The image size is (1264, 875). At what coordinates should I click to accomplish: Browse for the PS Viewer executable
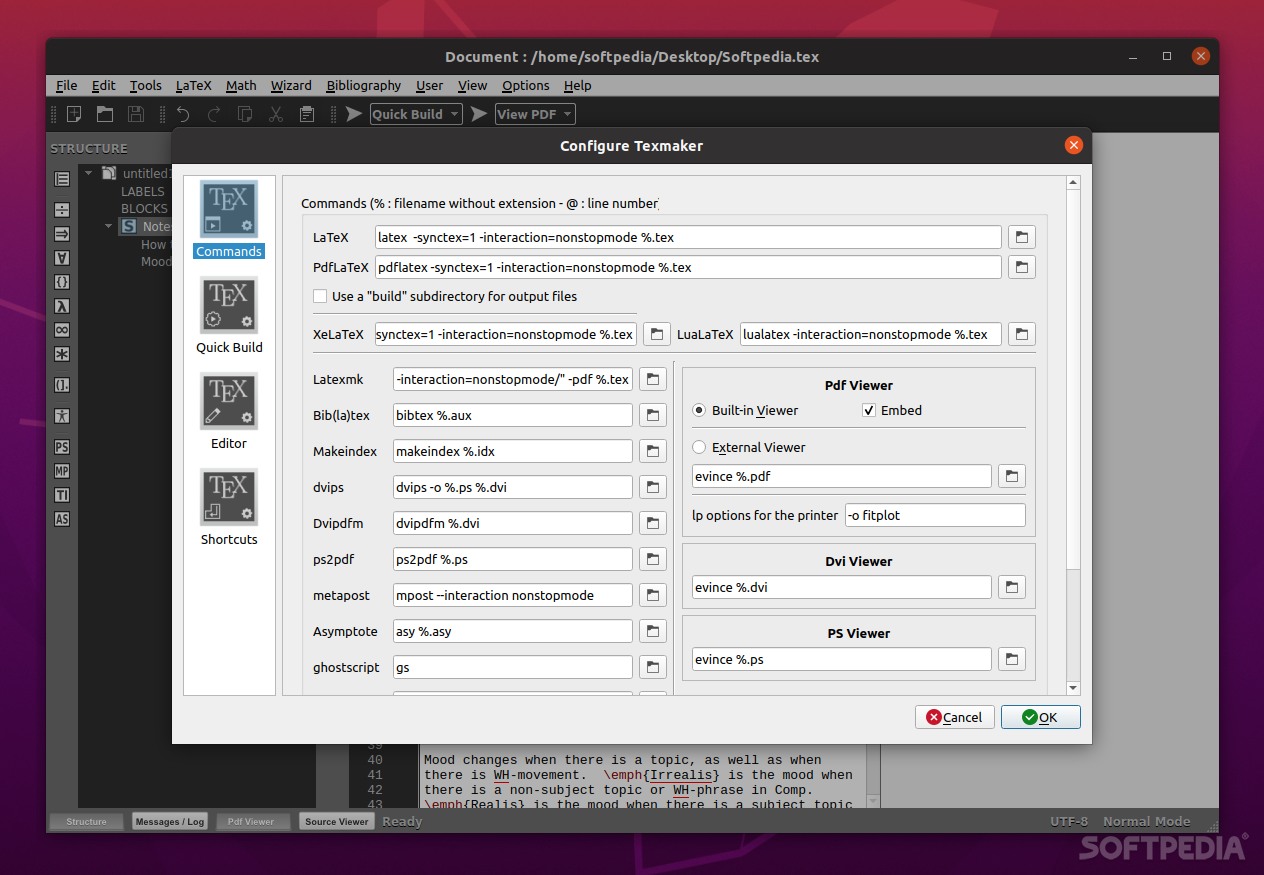click(x=1011, y=659)
